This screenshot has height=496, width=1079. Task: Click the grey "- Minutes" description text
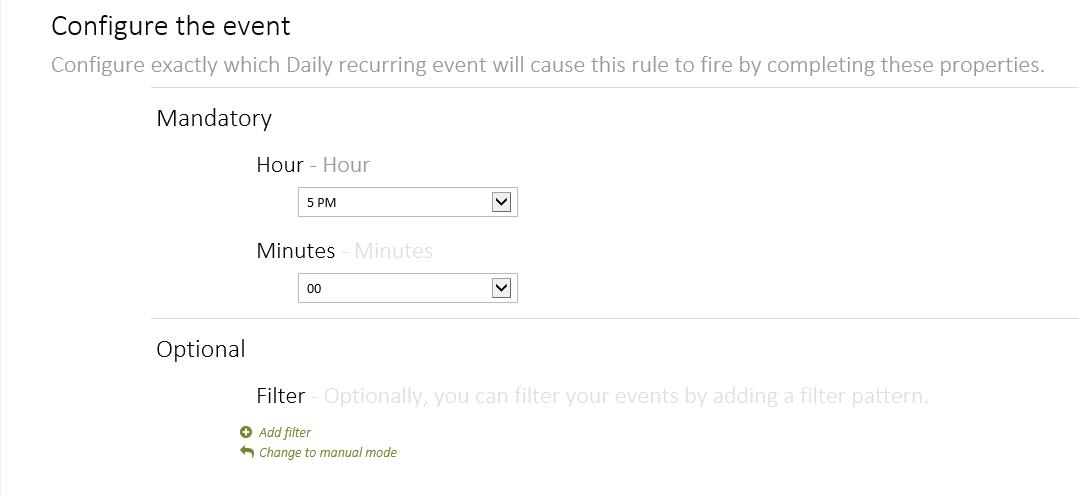tap(388, 251)
